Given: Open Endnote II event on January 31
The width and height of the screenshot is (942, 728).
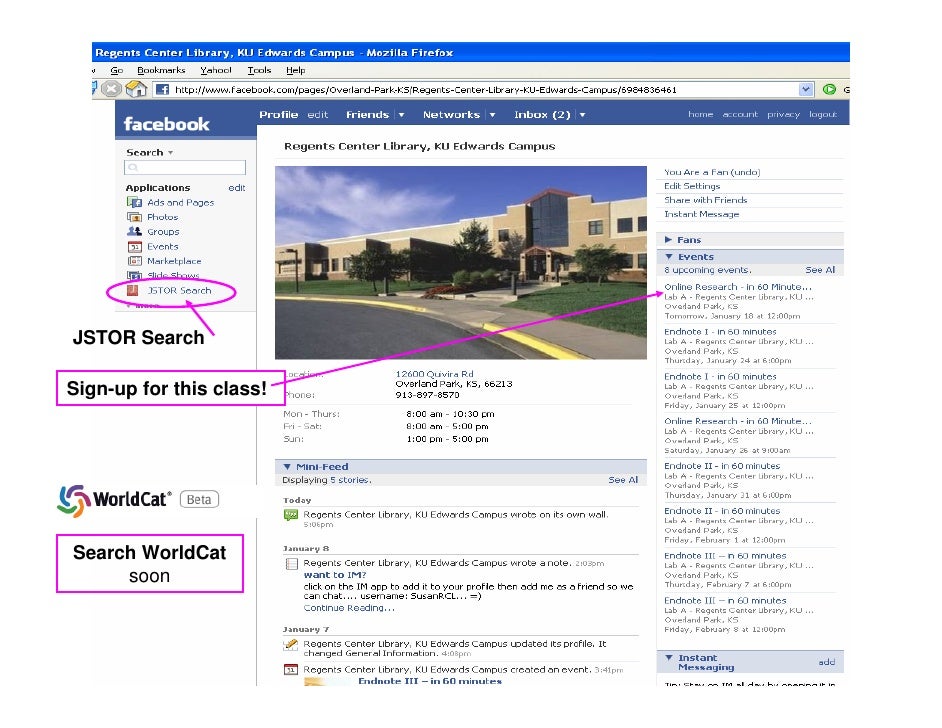Looking at the screenshot, I should [722, 466].
